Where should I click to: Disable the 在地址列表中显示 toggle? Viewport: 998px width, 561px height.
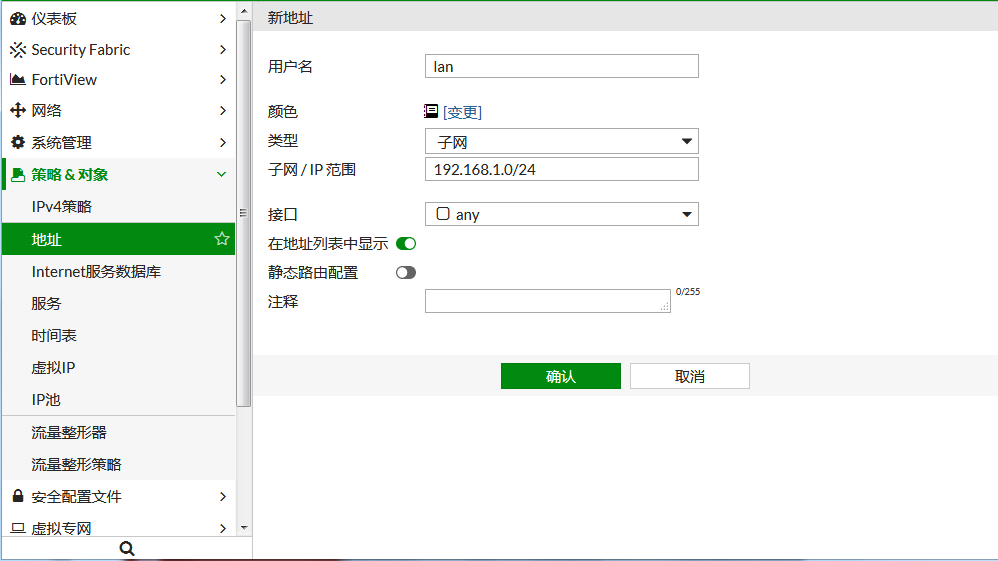[406, 243]
